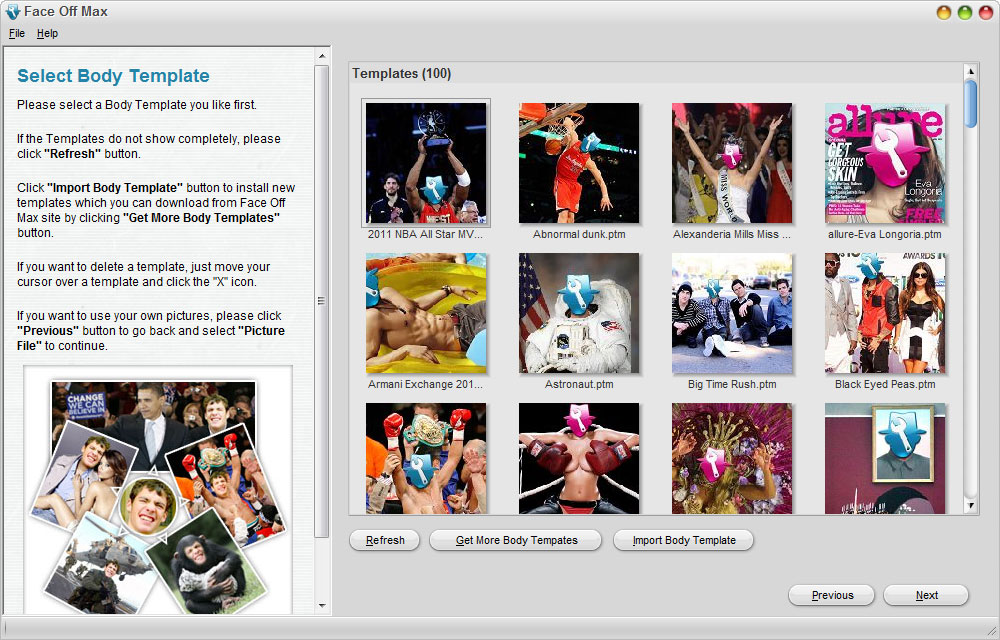Screen dimensions: 1000x640
Task: Click the templates list scroll down arrow
Action: [971, 506]
